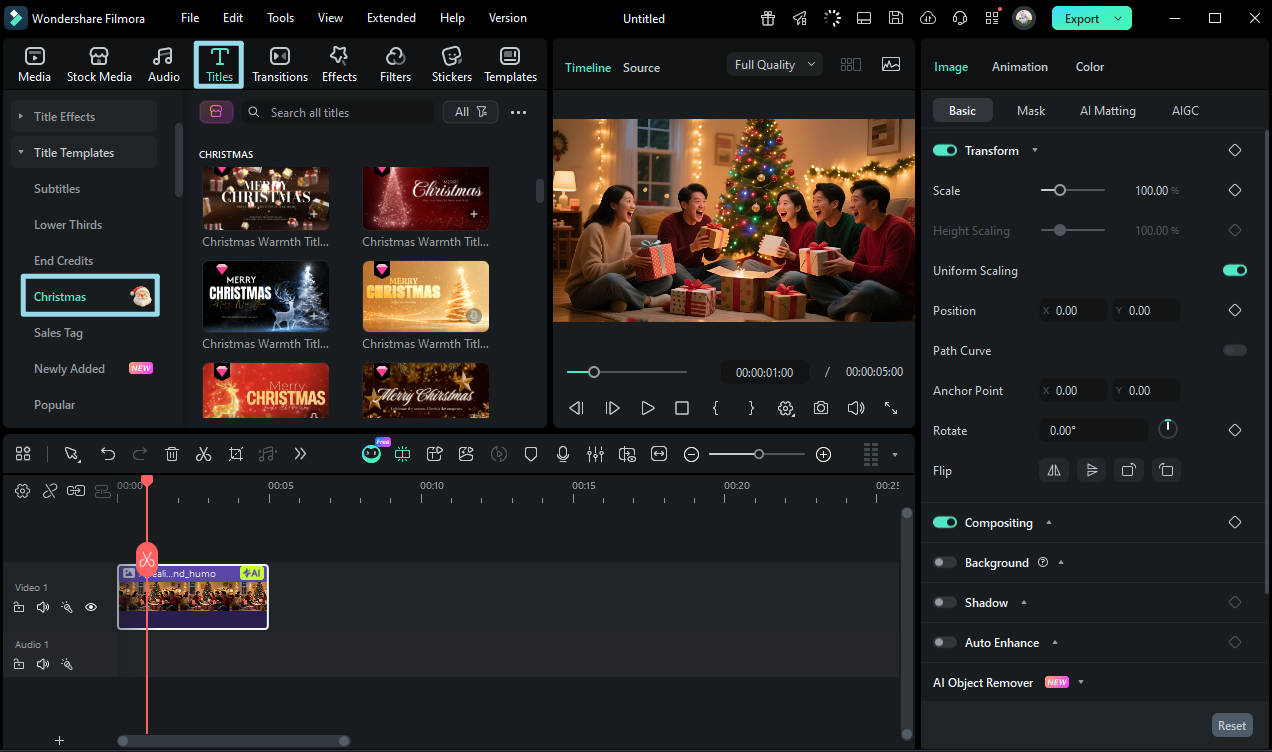Switch to the Color tab

(1090, 67)
